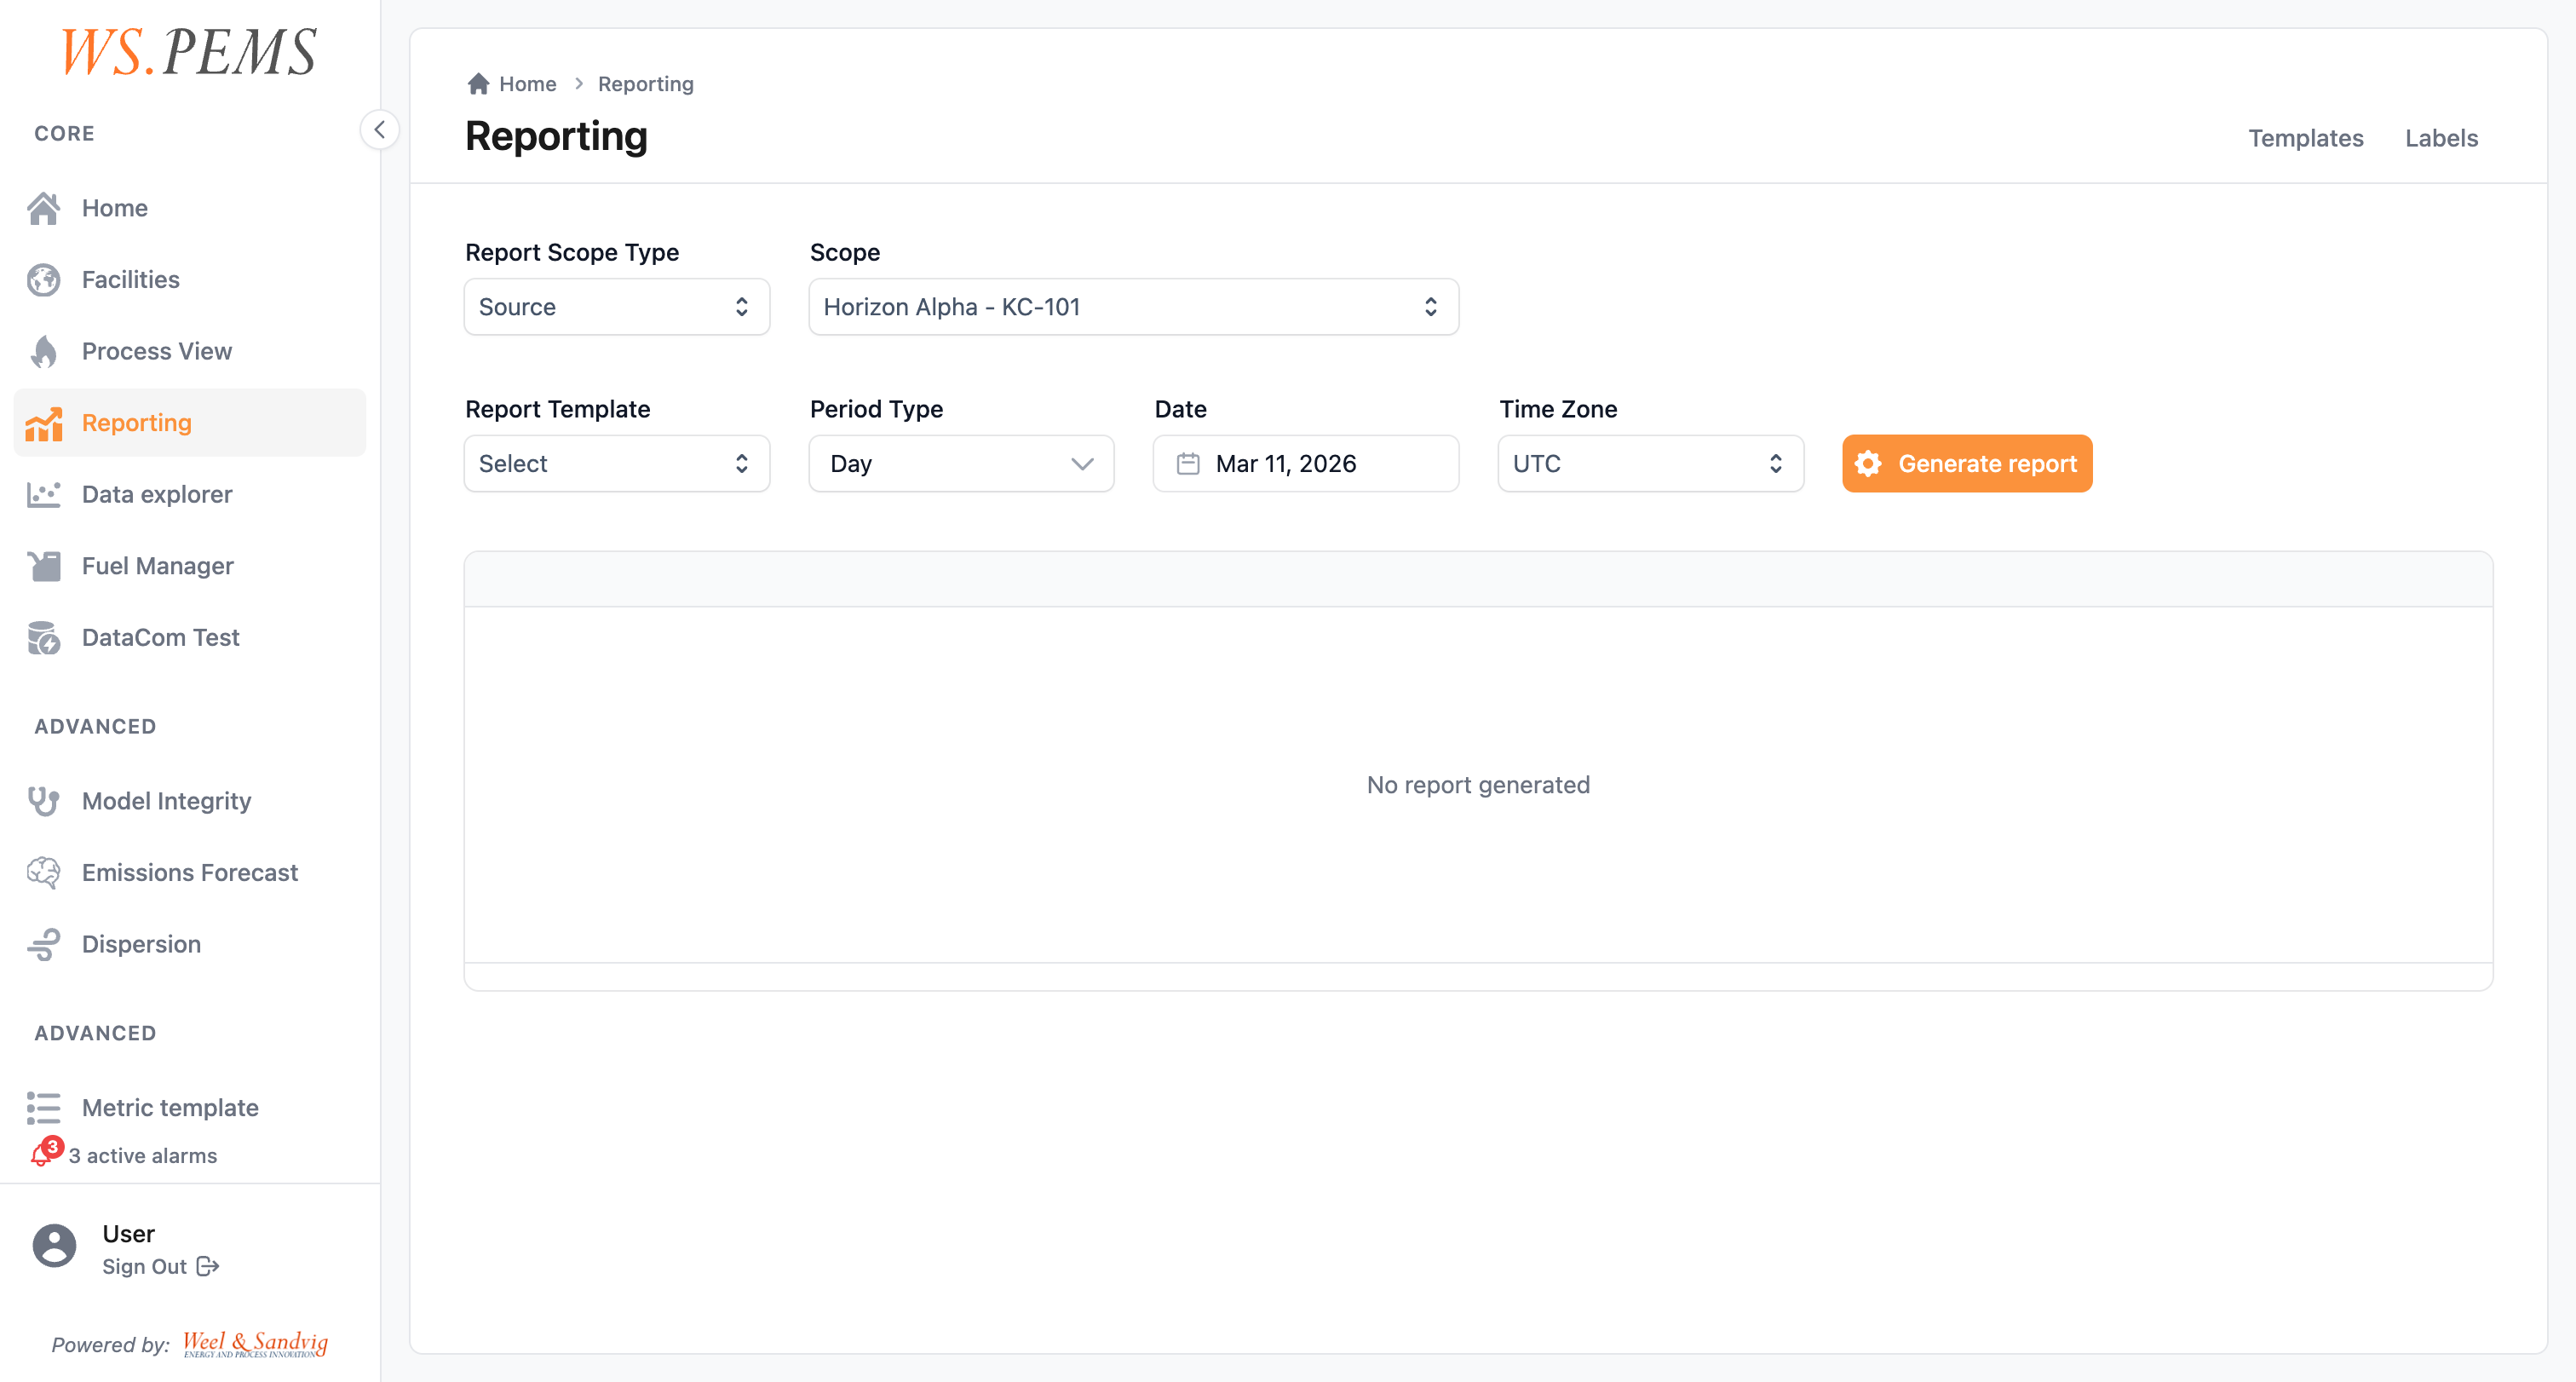Click the DataCom Test database icon
2576x1382 pixels.
pos(44,638)
